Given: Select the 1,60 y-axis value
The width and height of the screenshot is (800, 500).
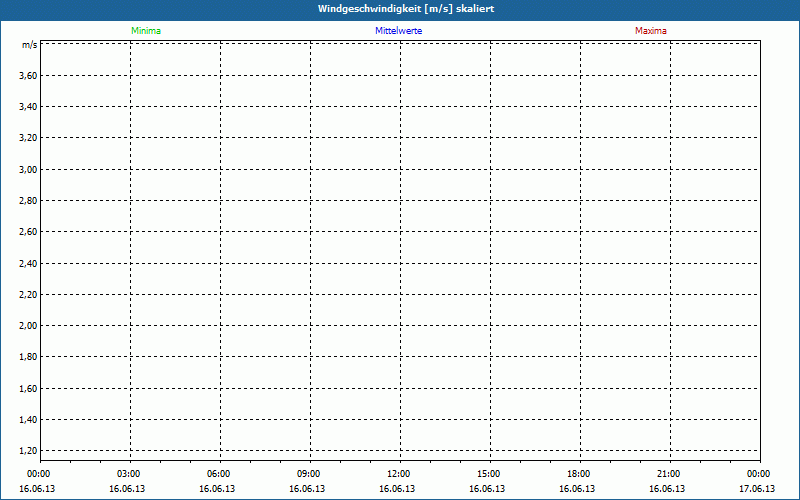Looking at the screenshot, I should [x=28, y=388].
